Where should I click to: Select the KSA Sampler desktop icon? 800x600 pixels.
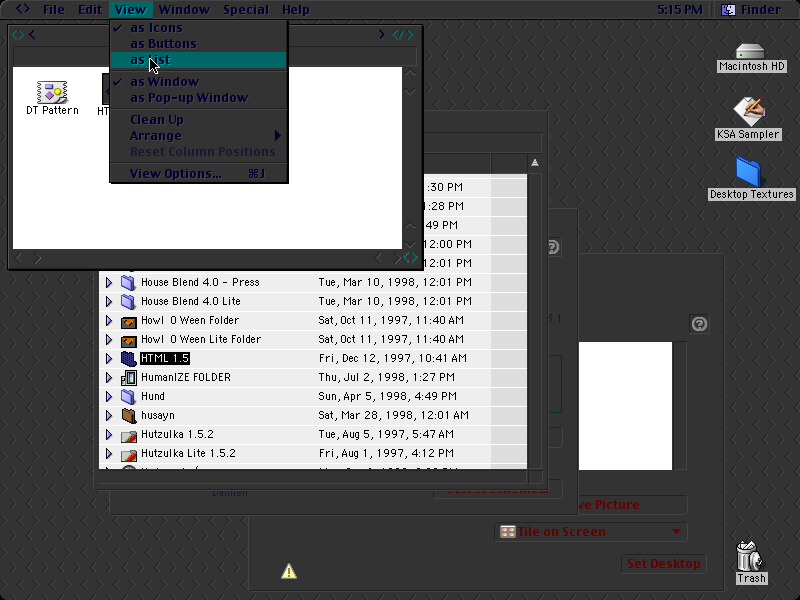748,112
